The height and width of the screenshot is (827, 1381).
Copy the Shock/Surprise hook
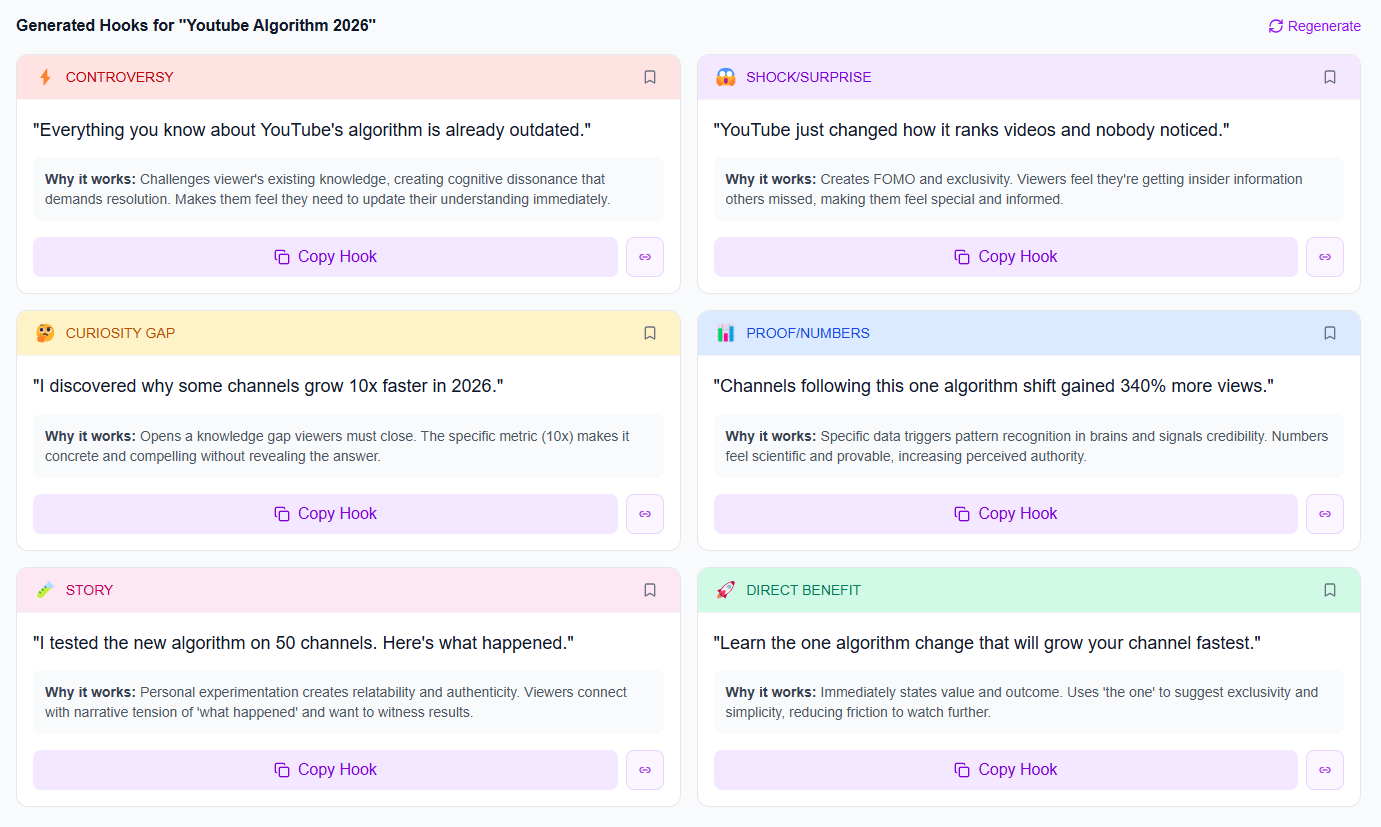[1005, 257]
